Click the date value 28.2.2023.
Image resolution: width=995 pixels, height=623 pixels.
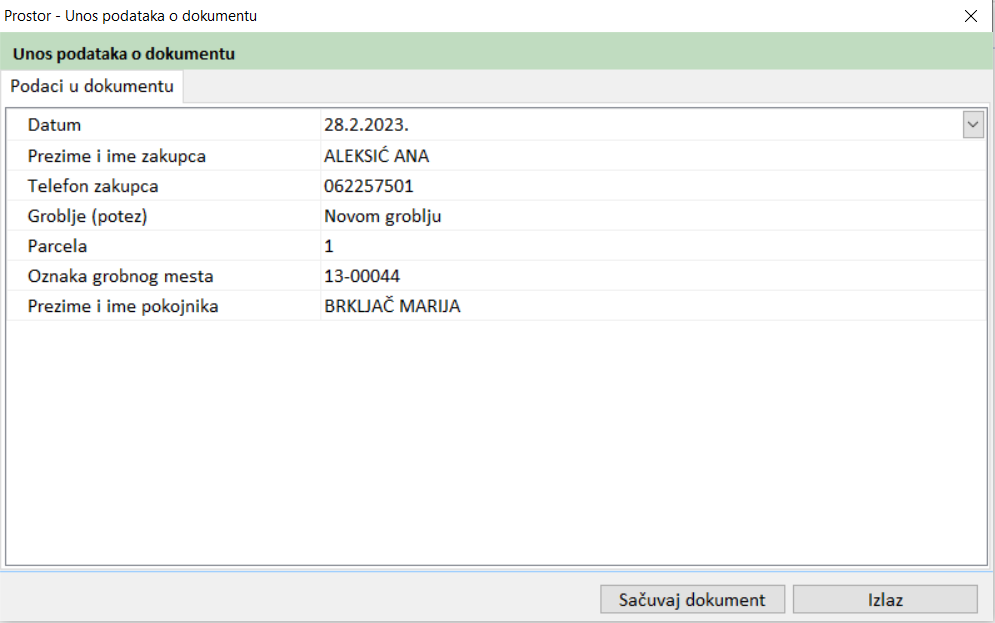(367, 125)
